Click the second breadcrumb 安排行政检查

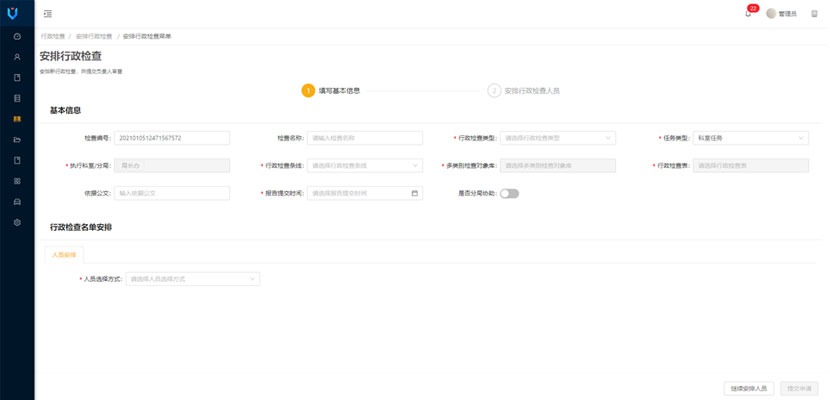94,37
